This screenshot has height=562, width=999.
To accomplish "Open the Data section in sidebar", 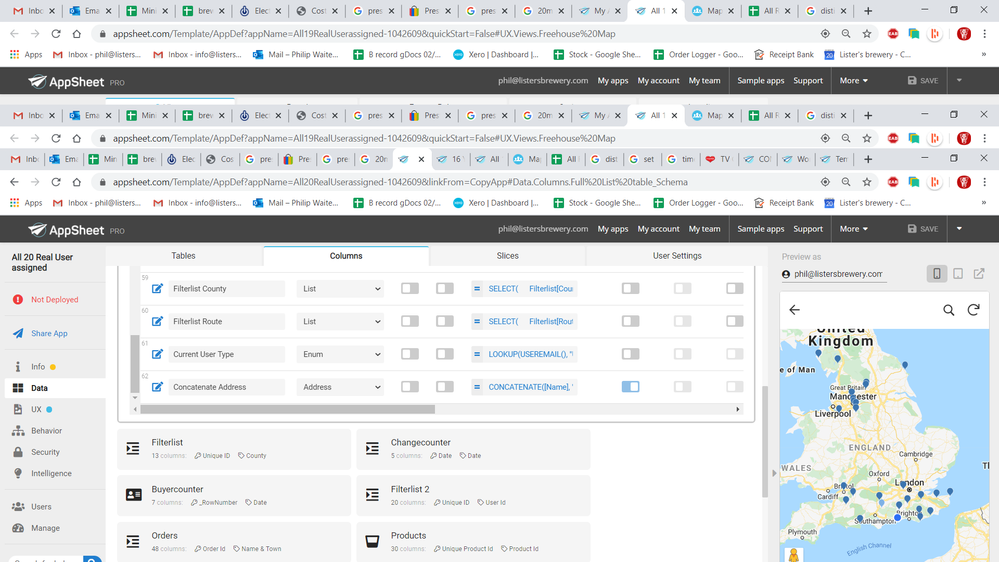I will point(39,388).
